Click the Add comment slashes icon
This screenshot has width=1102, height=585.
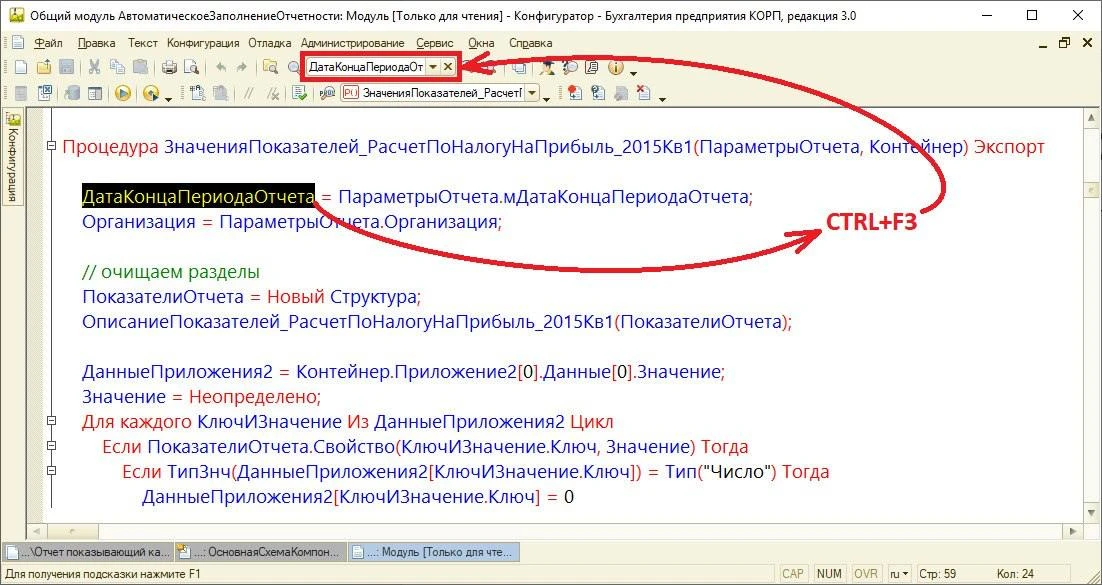tap(248, 94)
